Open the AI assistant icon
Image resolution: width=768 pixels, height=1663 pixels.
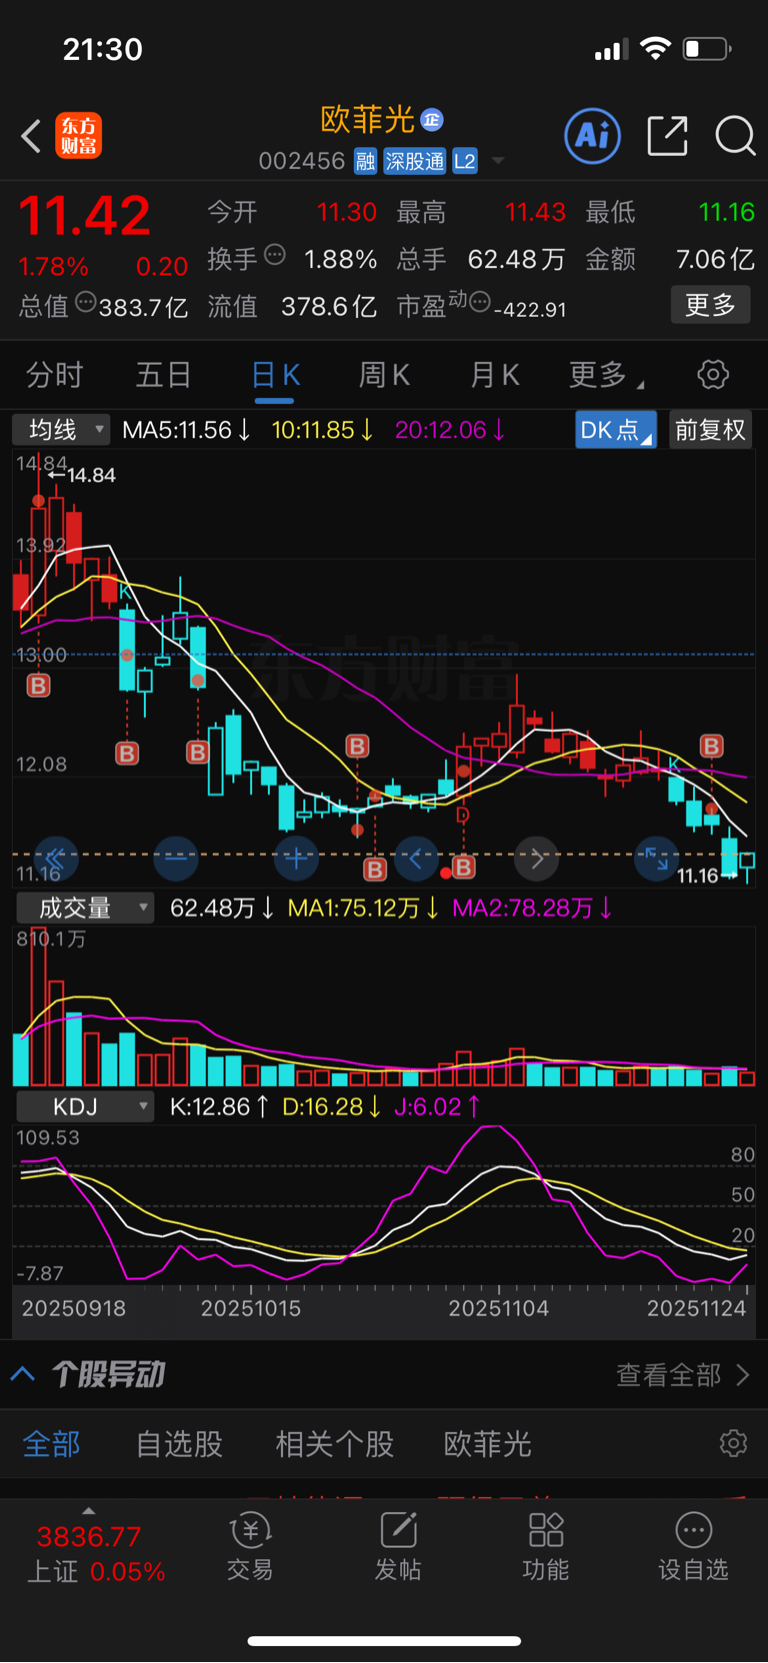point(592,136)
